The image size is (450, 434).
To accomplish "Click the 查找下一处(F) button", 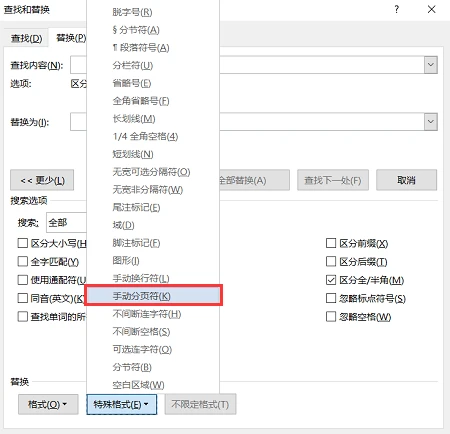I will point(333,180).
